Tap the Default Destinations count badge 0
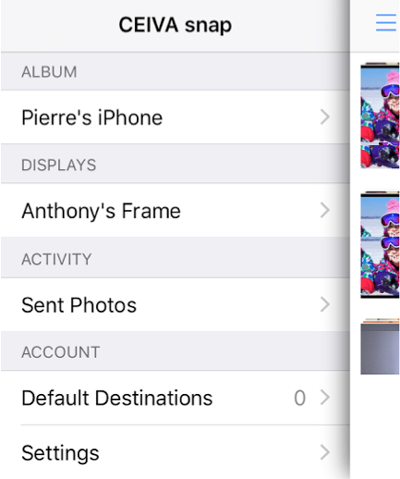Screen dimensions: 400x479 300,398
